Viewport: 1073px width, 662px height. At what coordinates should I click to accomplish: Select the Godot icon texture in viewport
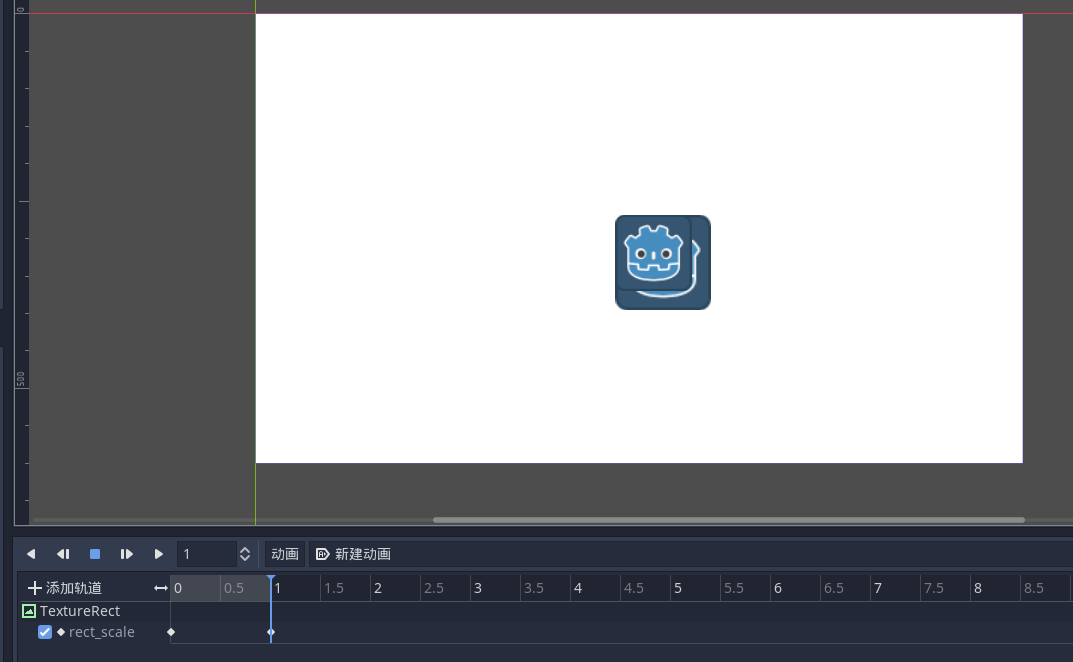[662, 262]
